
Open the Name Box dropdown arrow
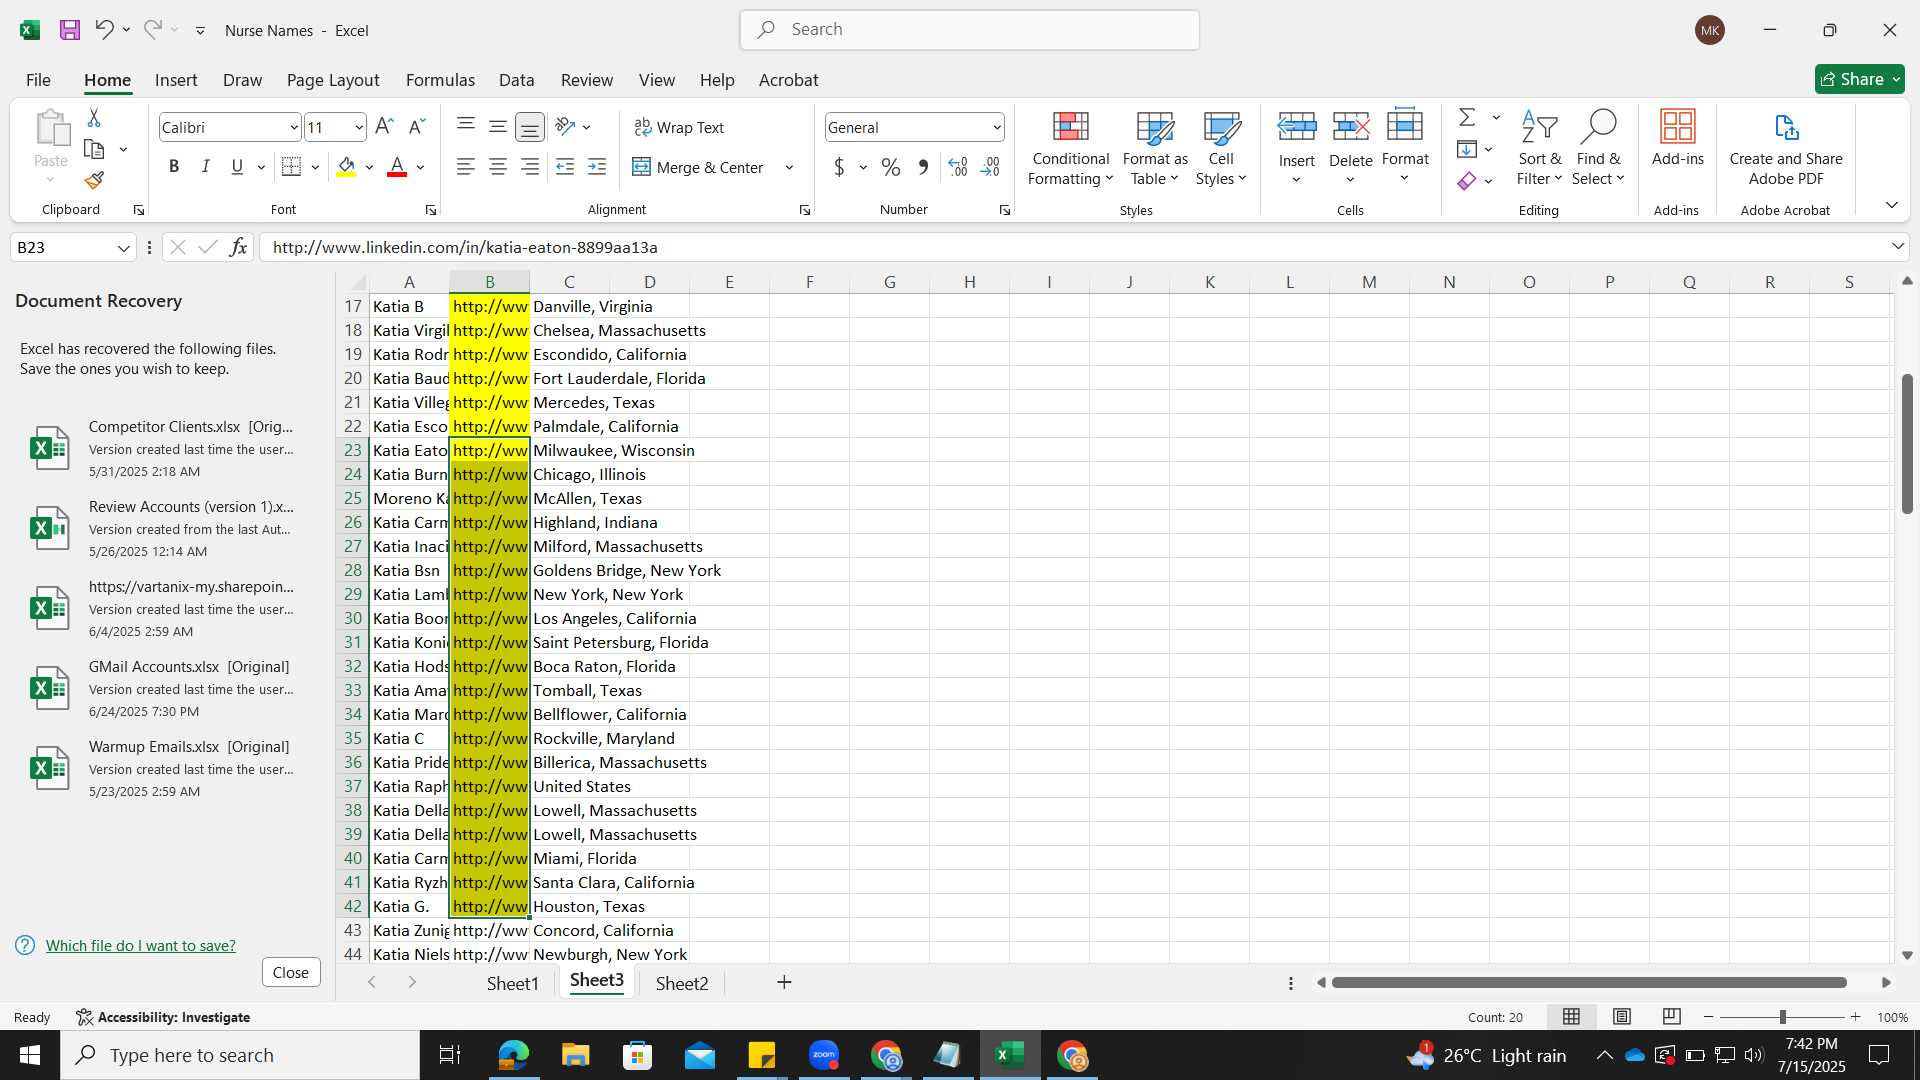click(x=124, y=248)
